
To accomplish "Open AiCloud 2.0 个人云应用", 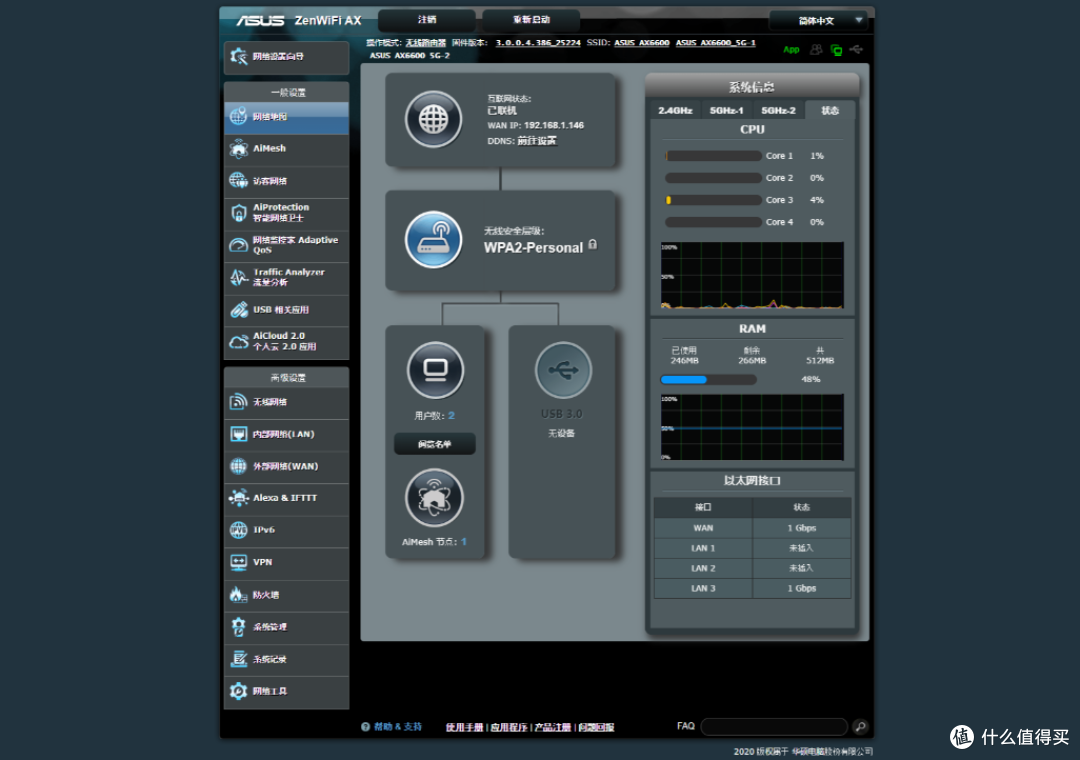I will (286, 342).
